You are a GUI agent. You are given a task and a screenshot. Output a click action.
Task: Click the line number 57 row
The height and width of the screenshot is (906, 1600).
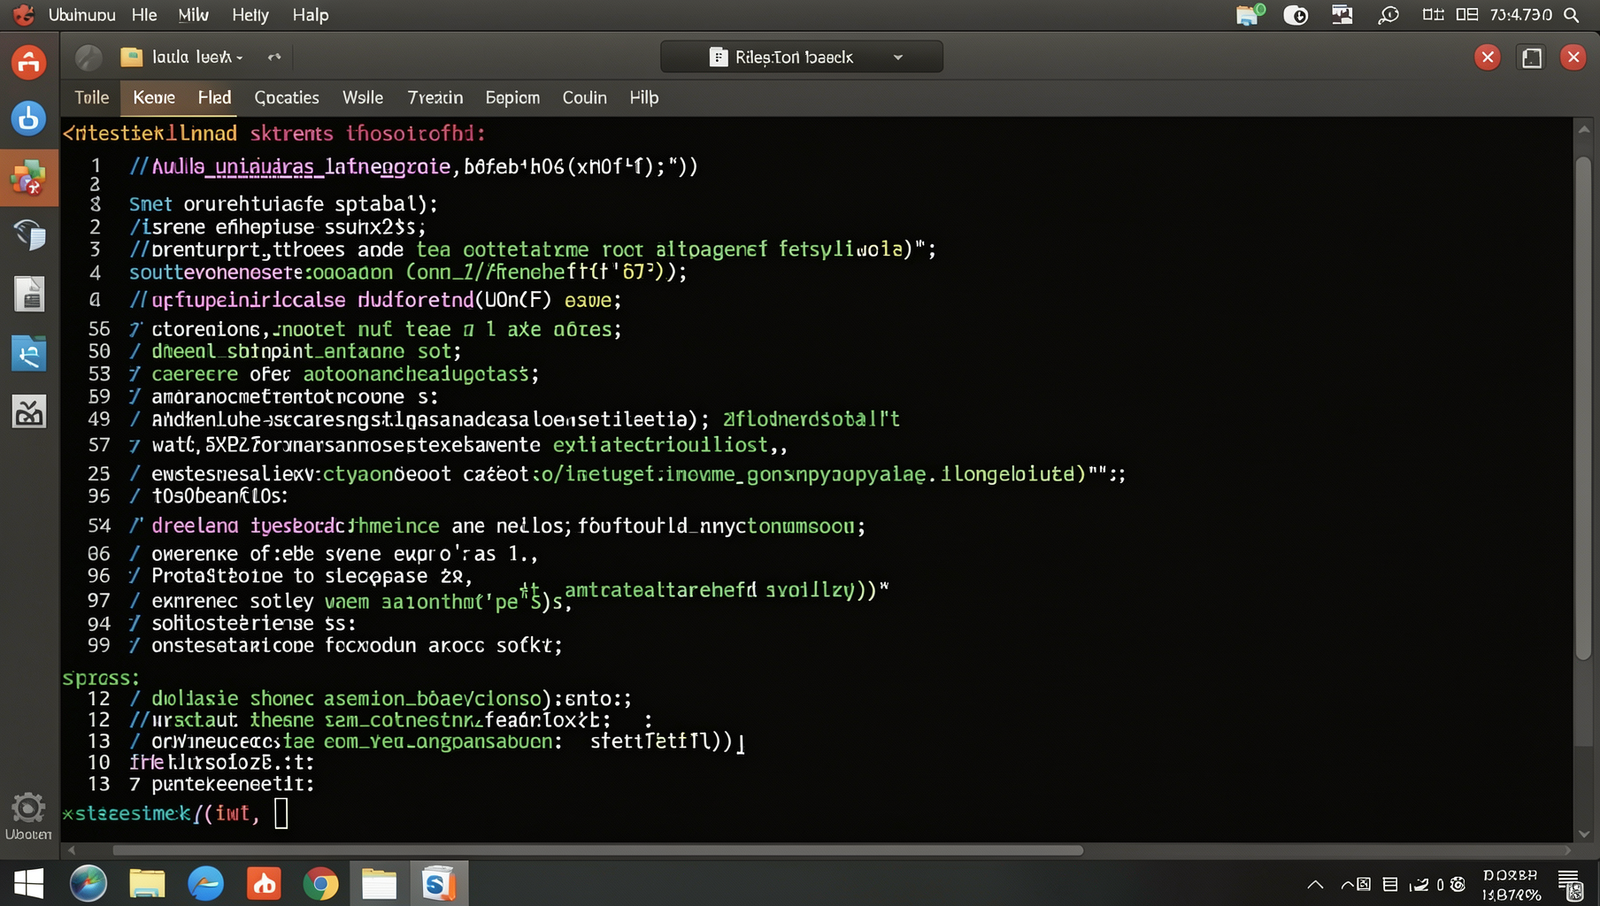[438, 445]
